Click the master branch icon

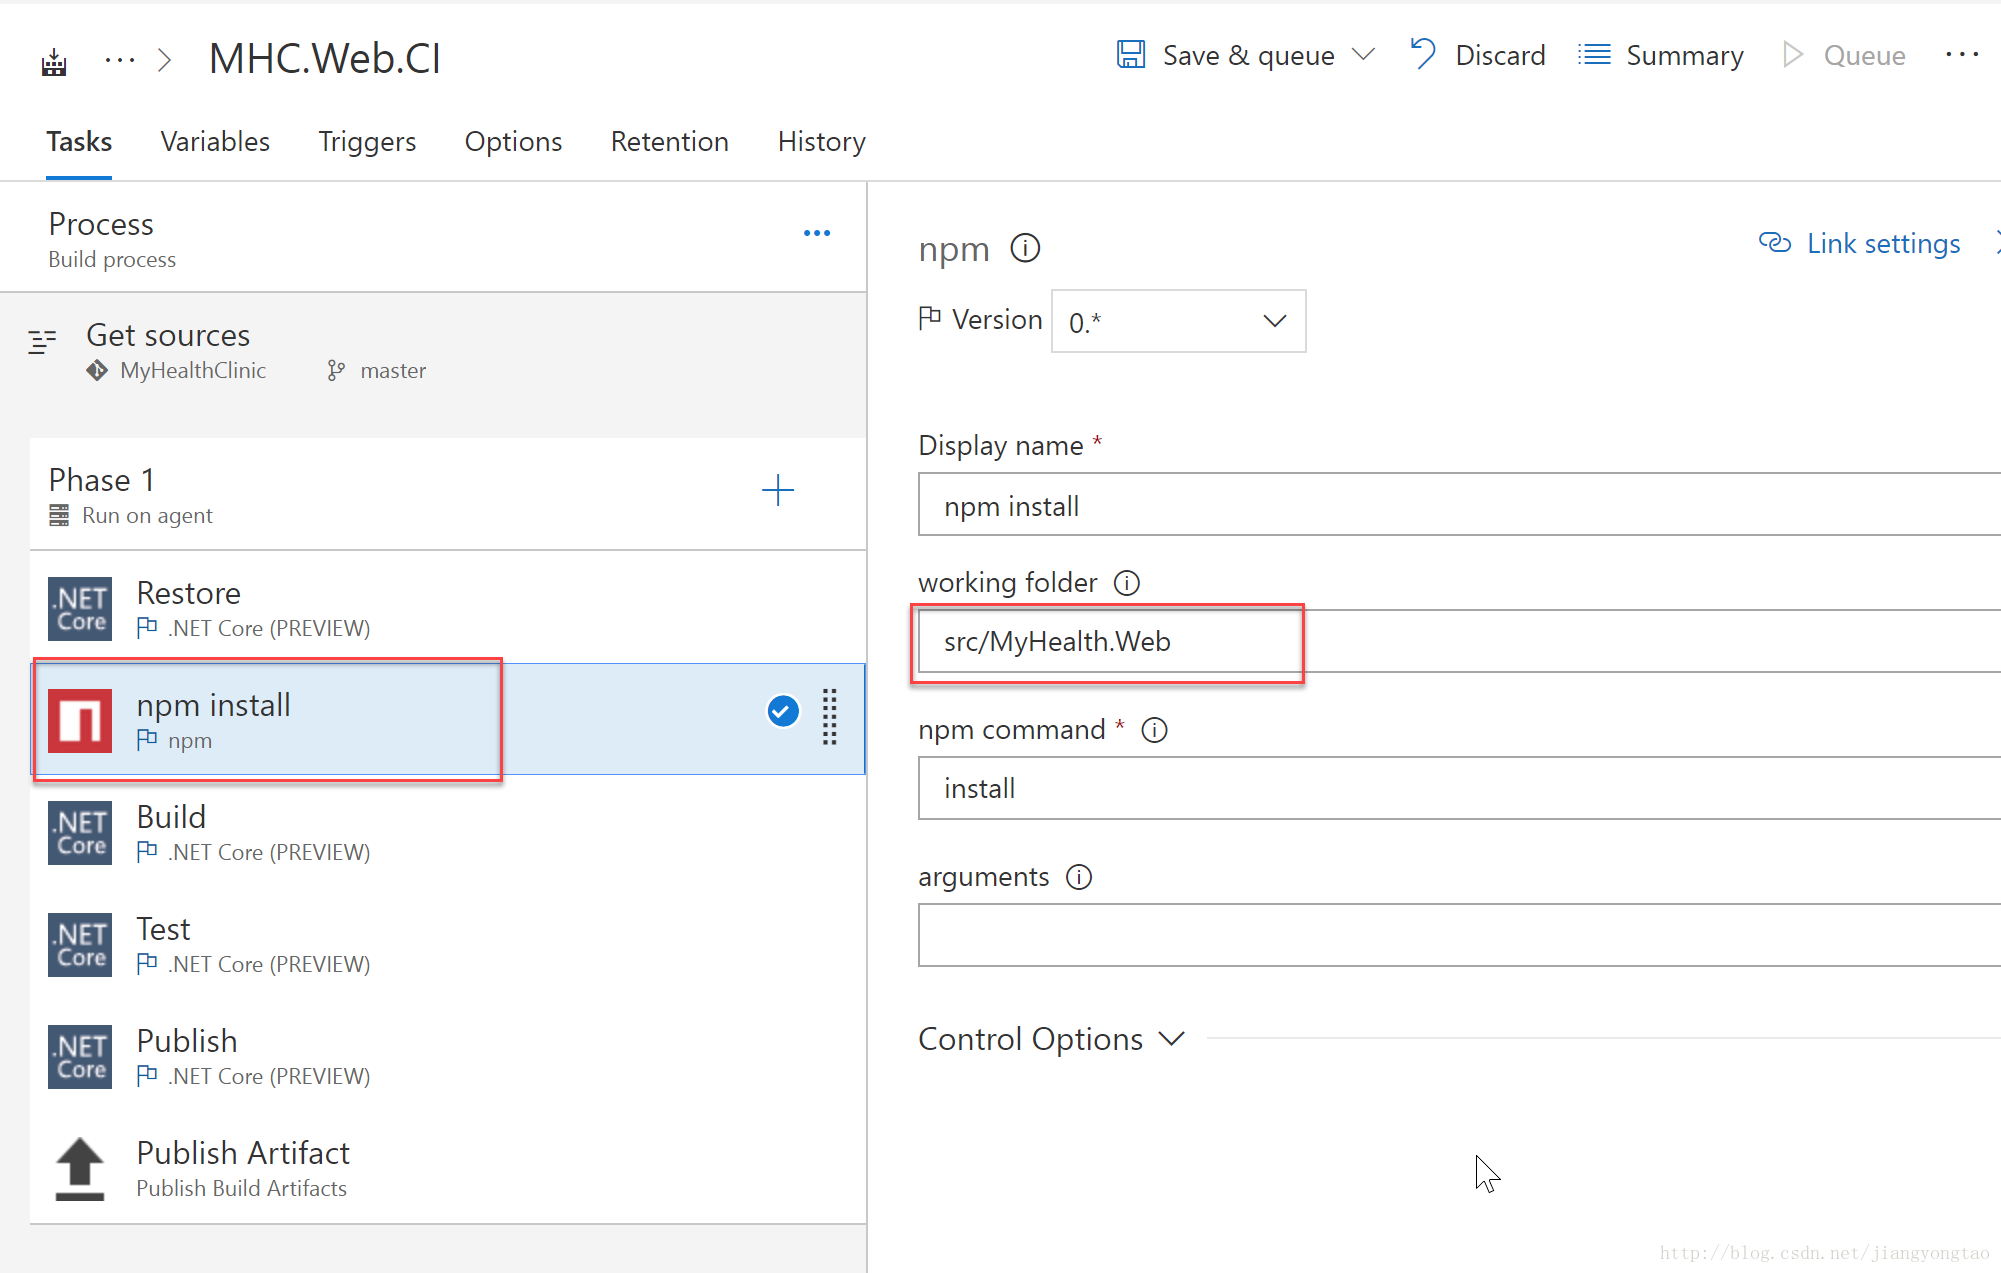(x=336, y=371)
